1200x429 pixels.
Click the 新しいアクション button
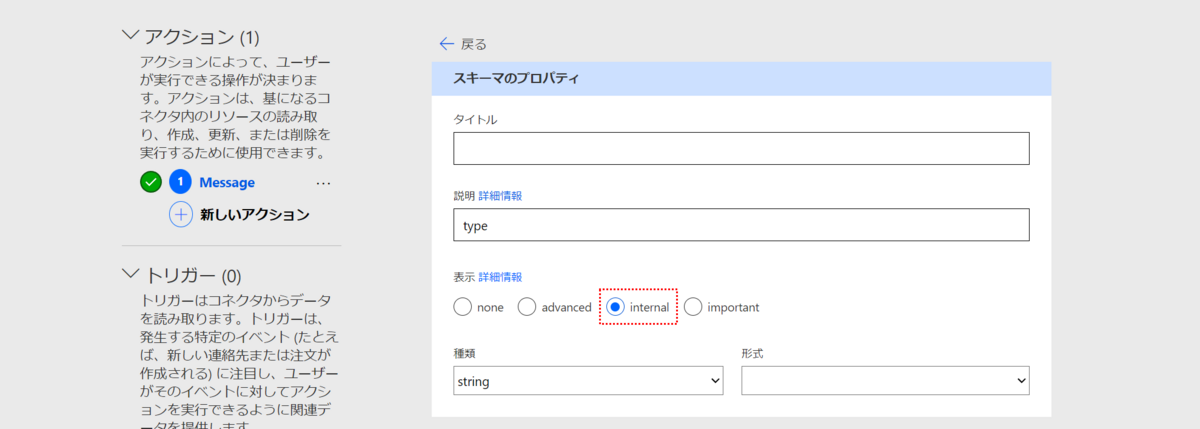pos(255,214)
